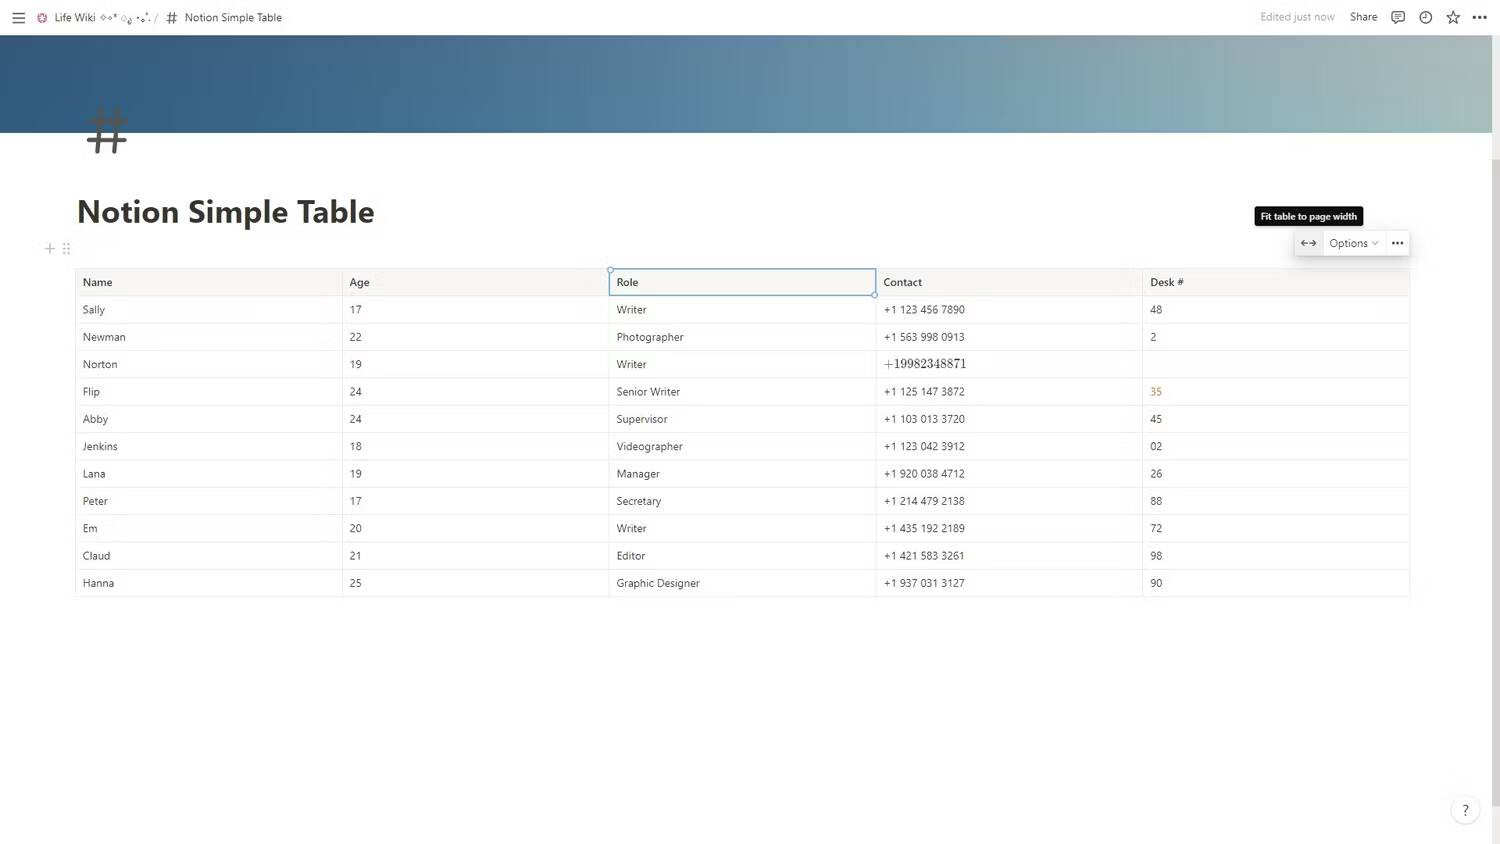Click the Share button
1500x844 pixels.
1363,17
